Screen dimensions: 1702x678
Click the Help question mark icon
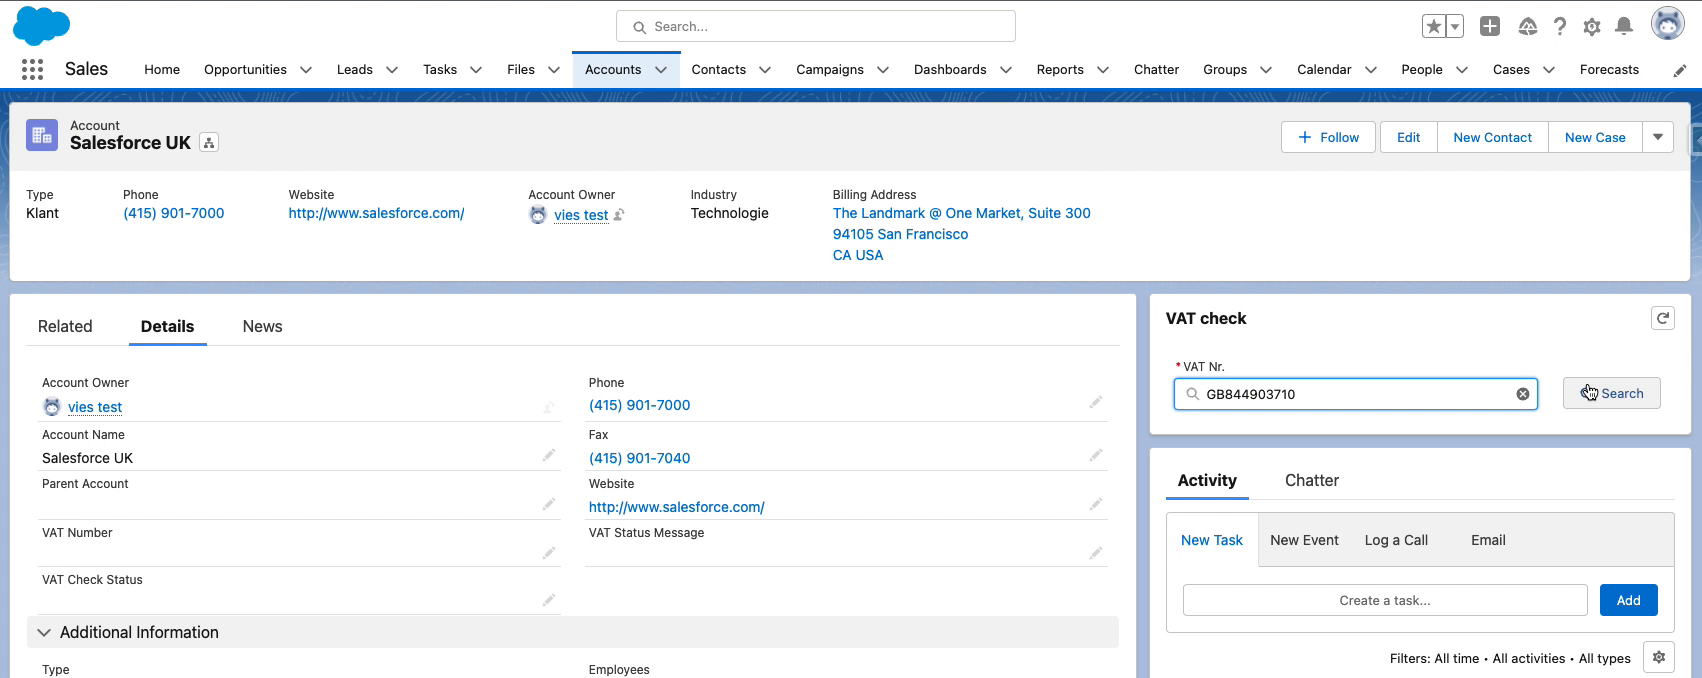[1560, 27]
